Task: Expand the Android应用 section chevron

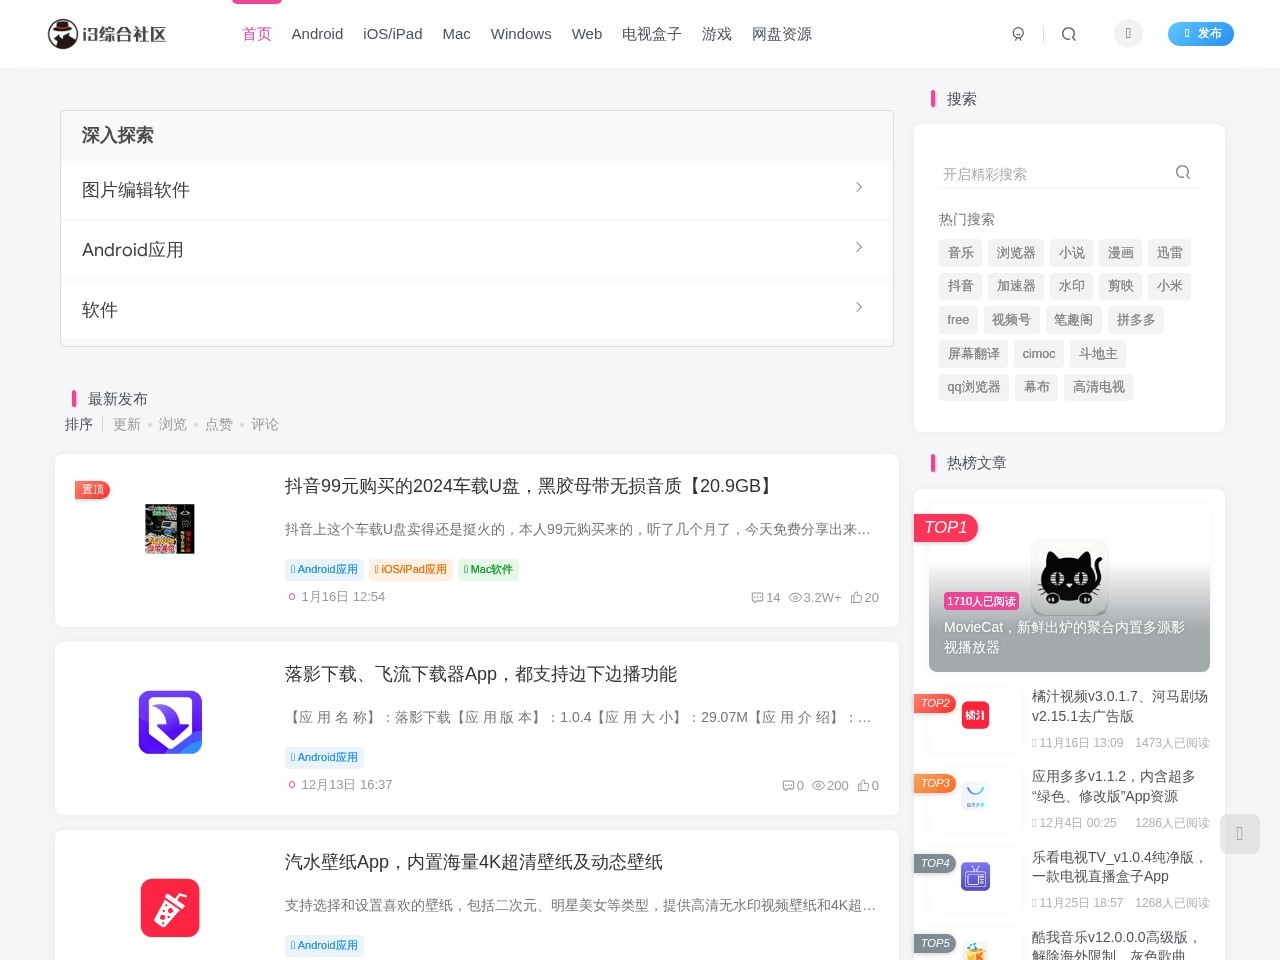Action: [x=859, y=247]
